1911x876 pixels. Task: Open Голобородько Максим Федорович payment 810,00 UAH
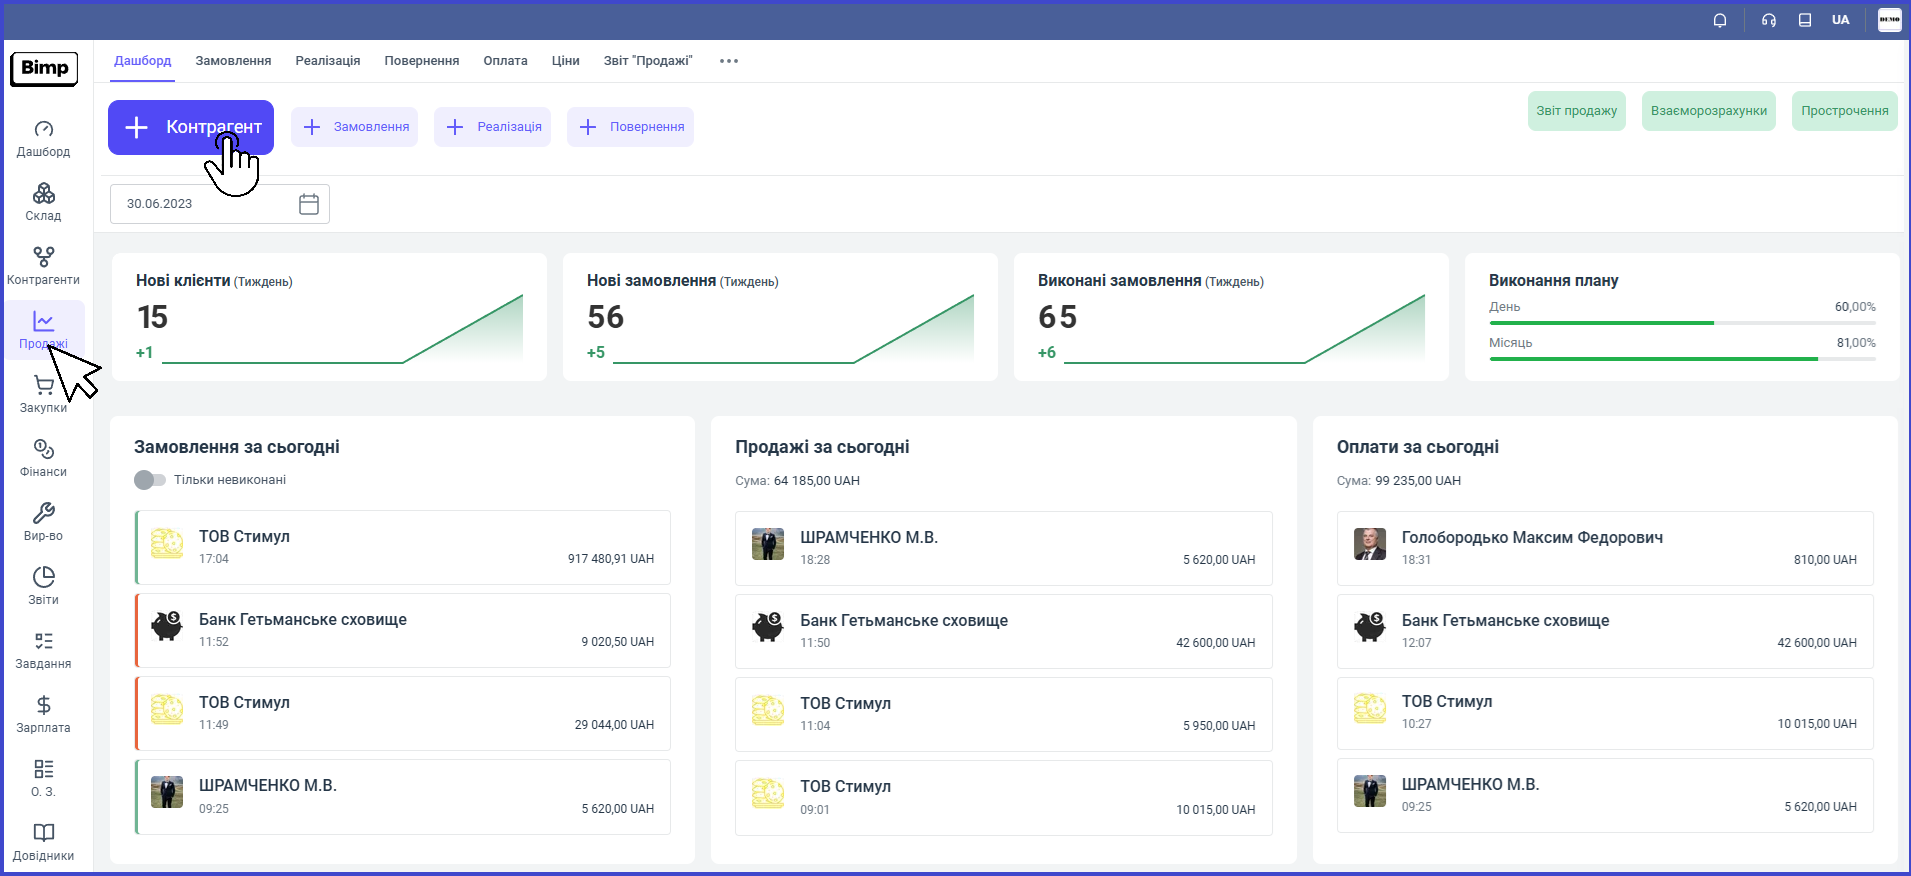click(1605, 548)
